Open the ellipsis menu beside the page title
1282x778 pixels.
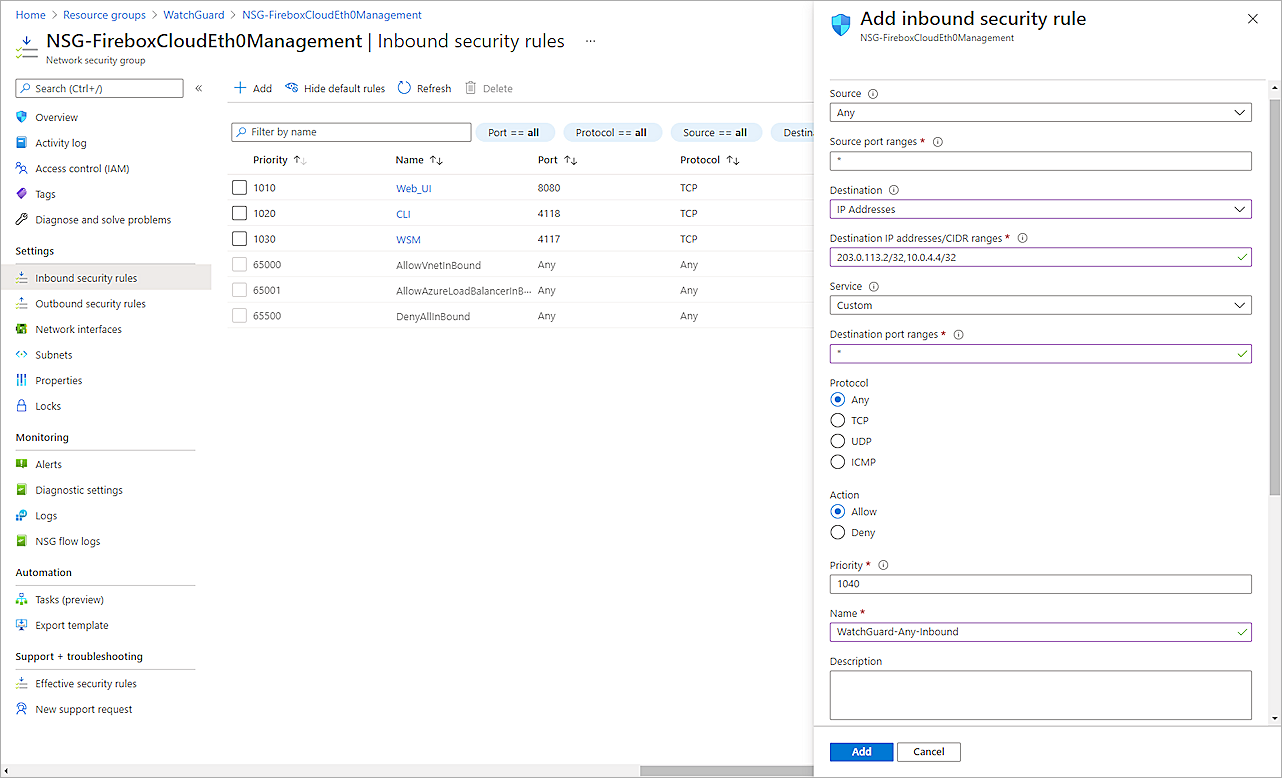pos(590,40)
